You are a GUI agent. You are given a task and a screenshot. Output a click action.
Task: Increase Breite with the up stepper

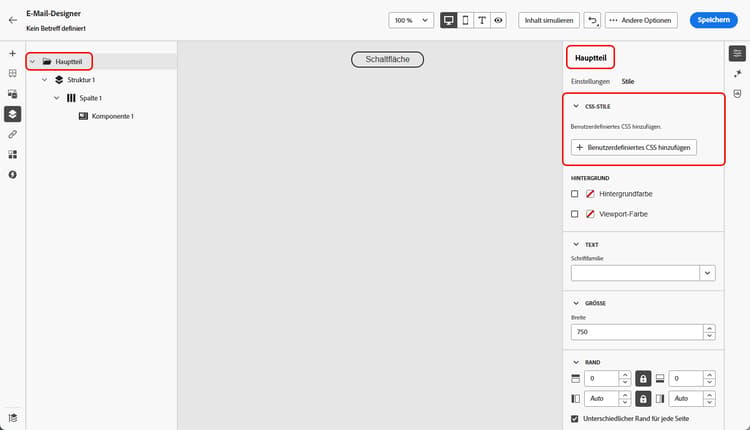coord(709,328)
